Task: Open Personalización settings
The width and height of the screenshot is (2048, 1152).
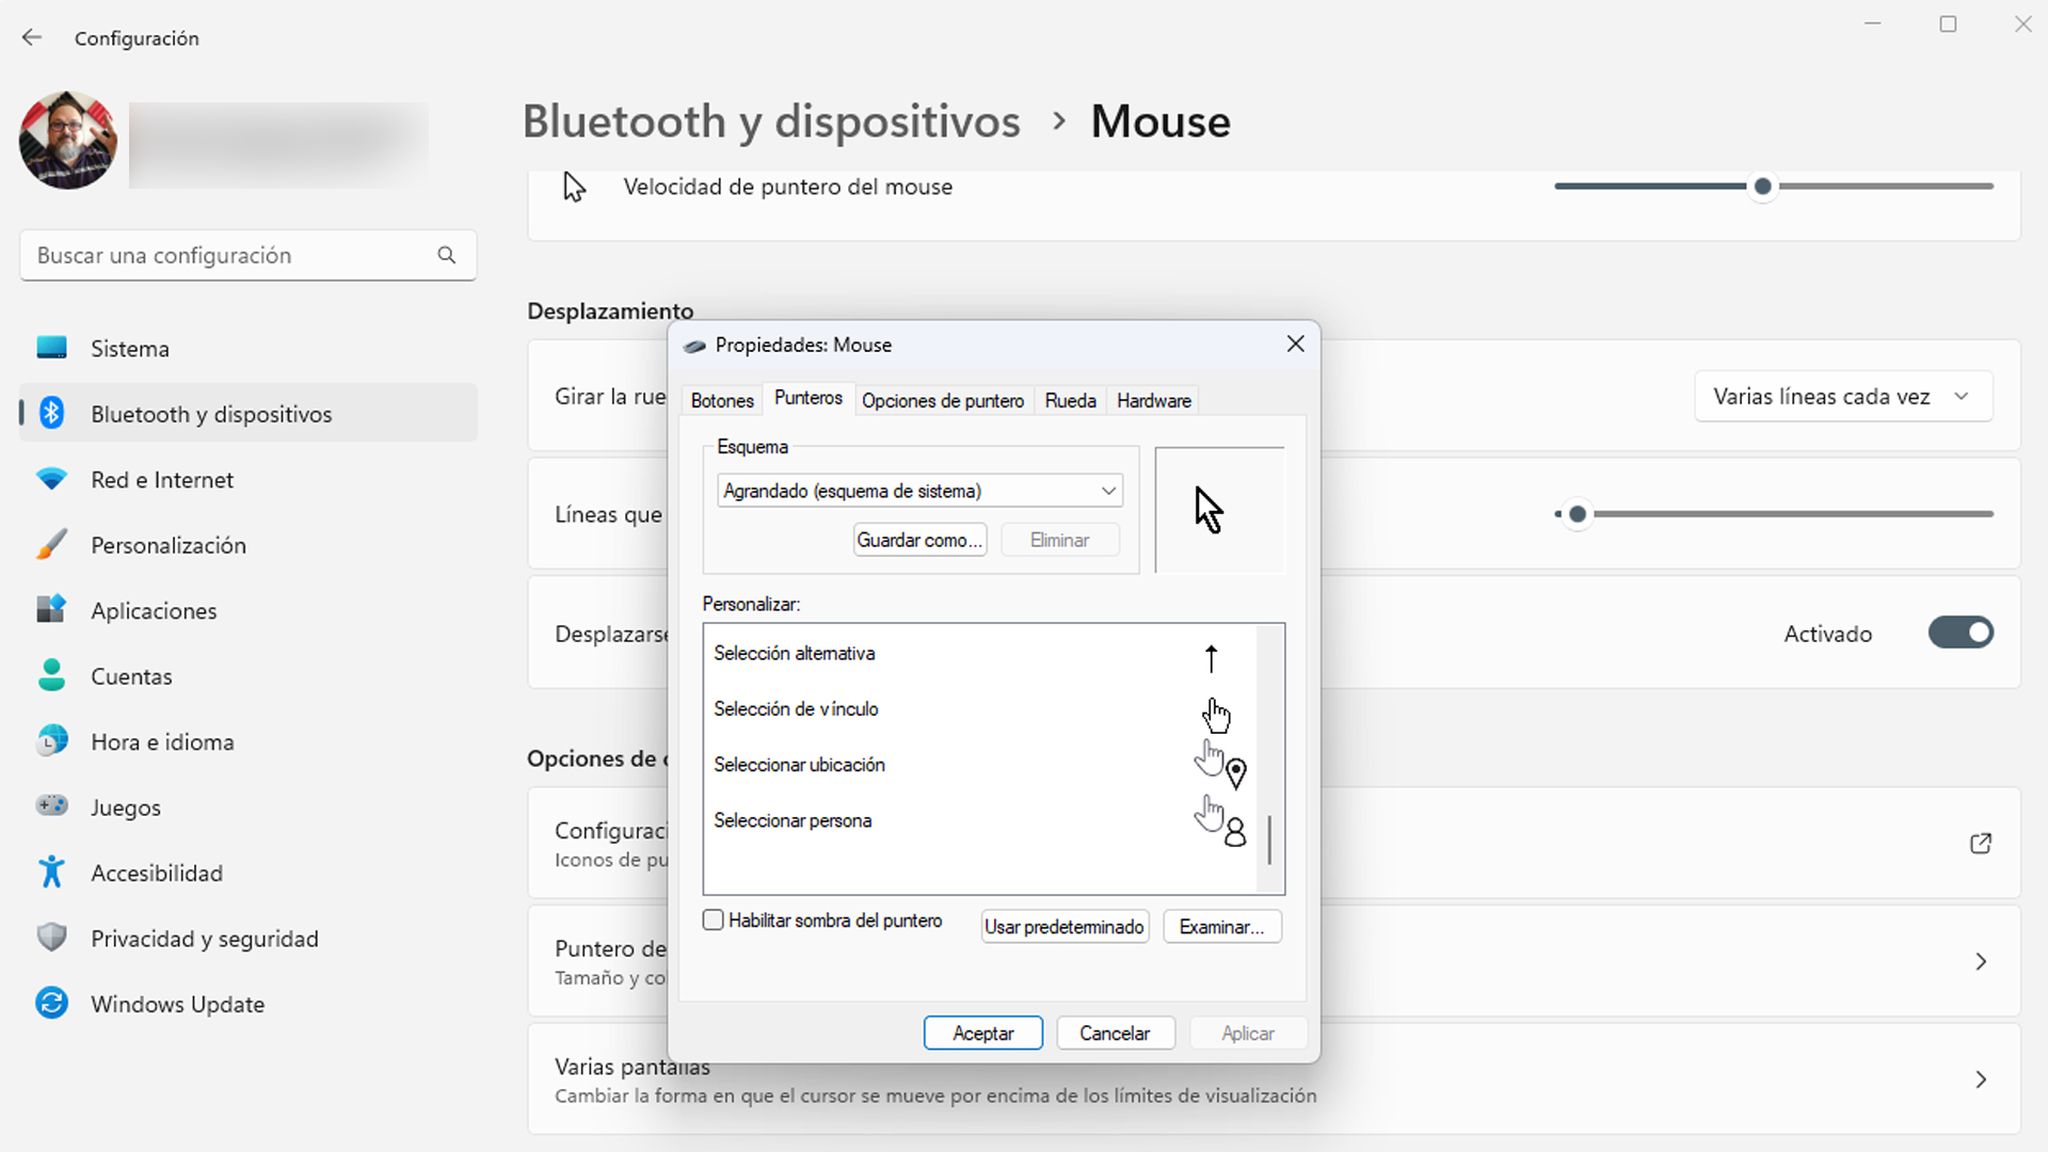Action: click(x=168, y=545)
